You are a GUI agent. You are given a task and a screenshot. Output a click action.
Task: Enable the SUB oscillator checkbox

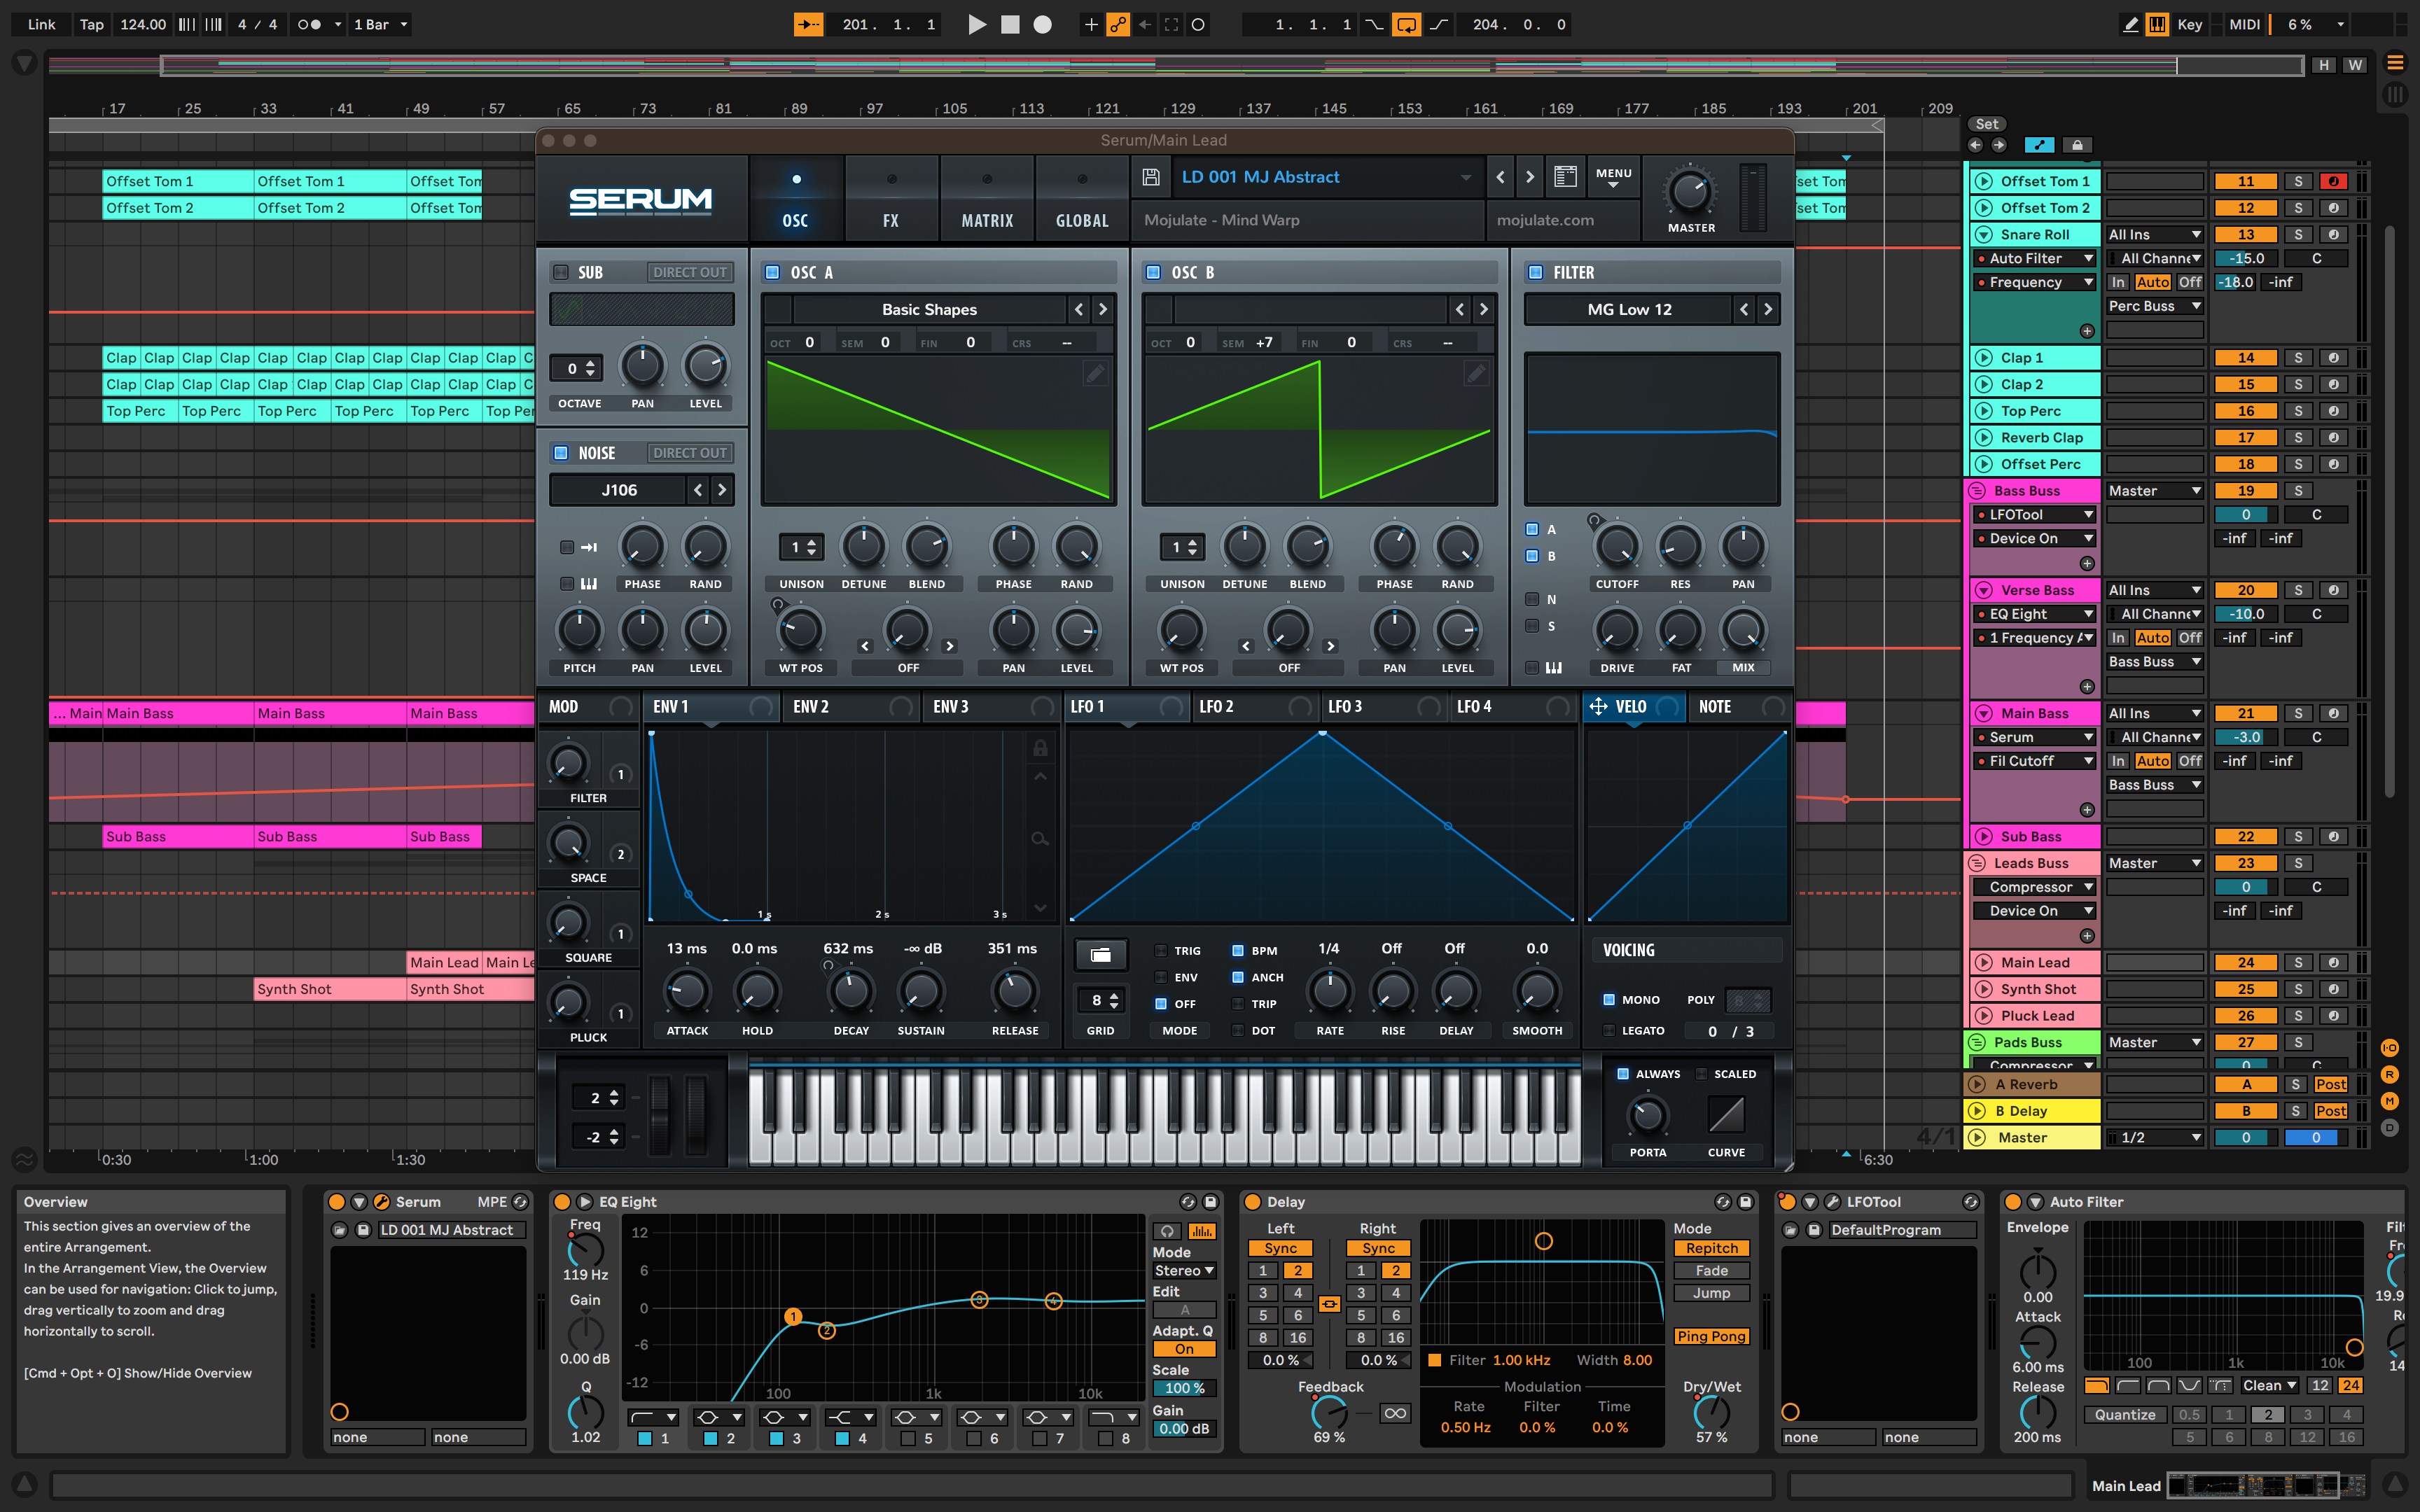pos(561,272)
